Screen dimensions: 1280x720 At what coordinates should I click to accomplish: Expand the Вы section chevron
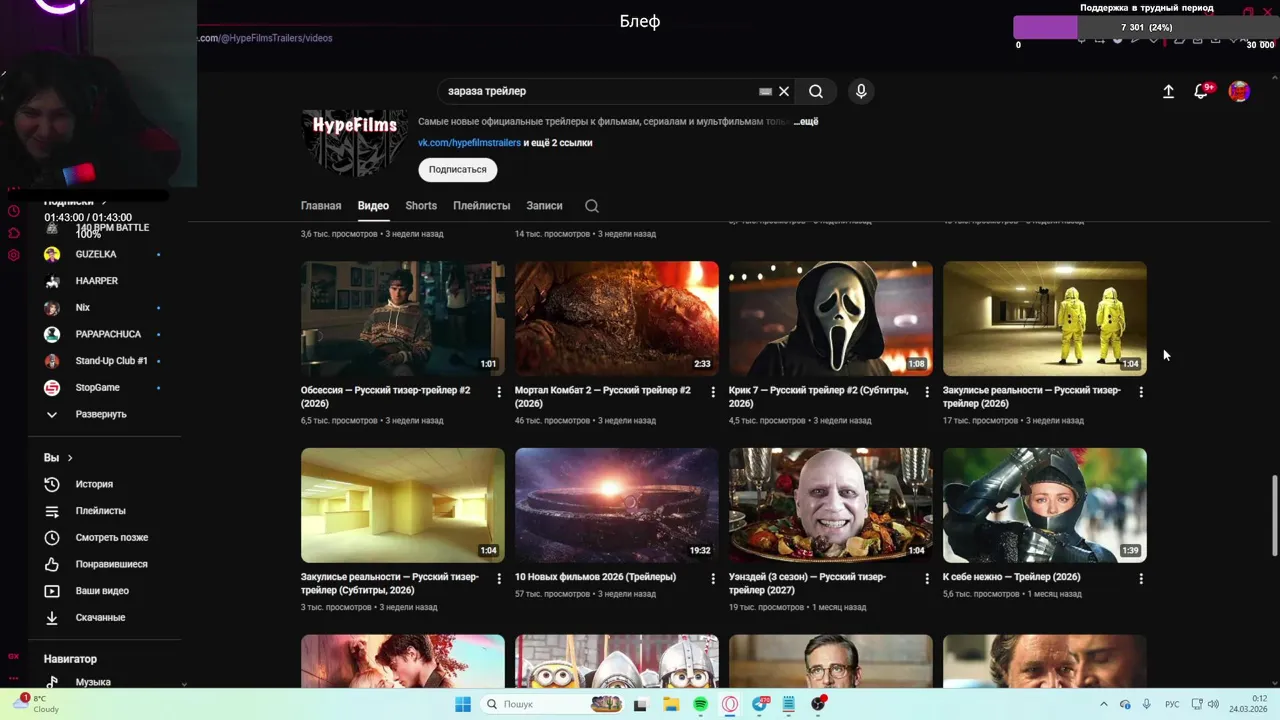pyautogui.click(x=70, y=458)
